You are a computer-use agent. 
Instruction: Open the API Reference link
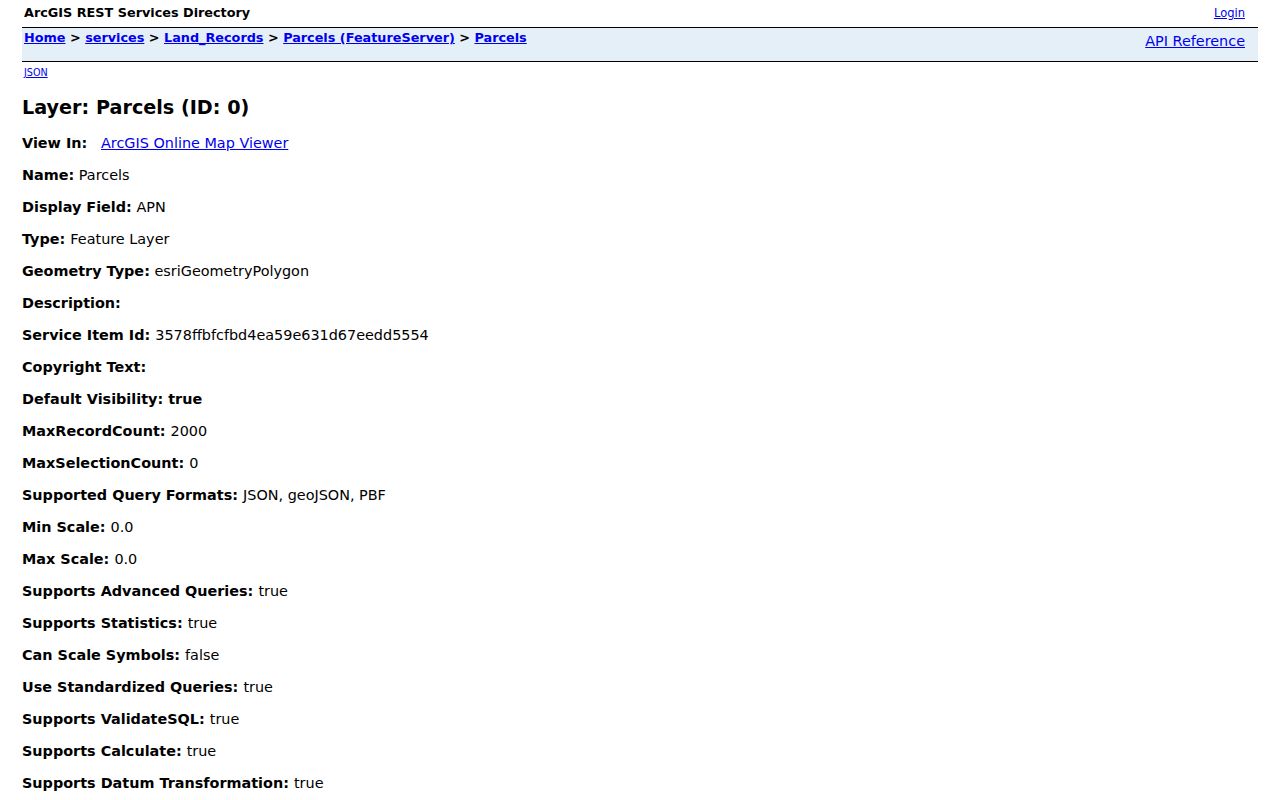tap(1195, 41)
